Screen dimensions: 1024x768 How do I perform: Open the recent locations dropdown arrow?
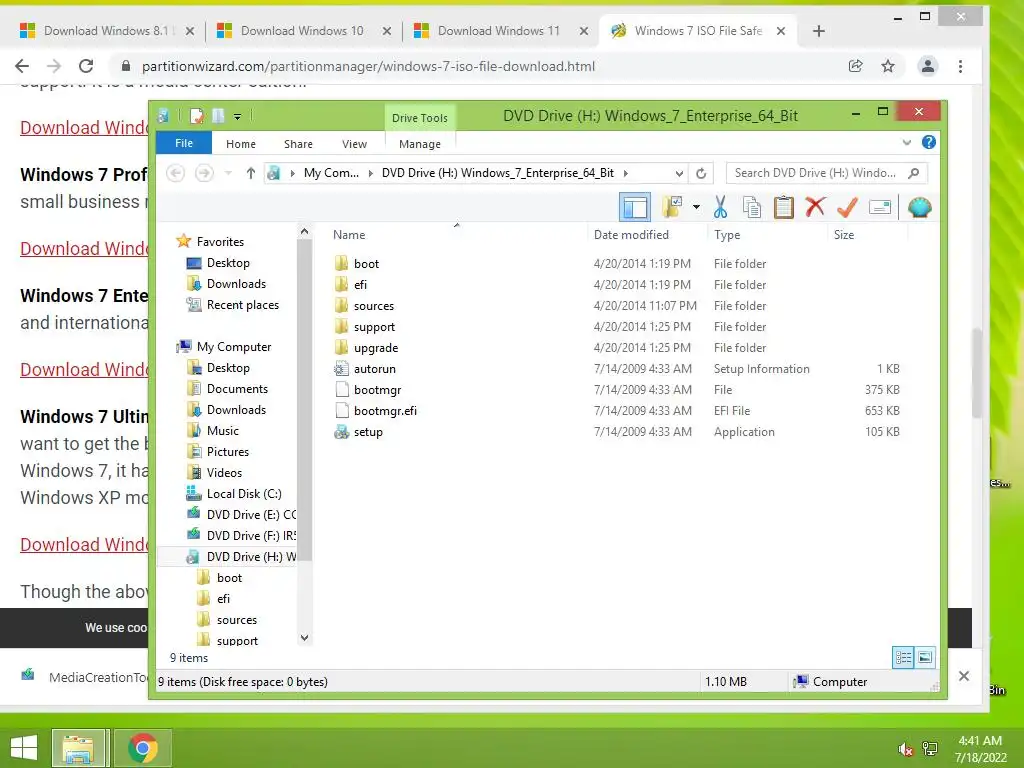click(x=228, y=173)
